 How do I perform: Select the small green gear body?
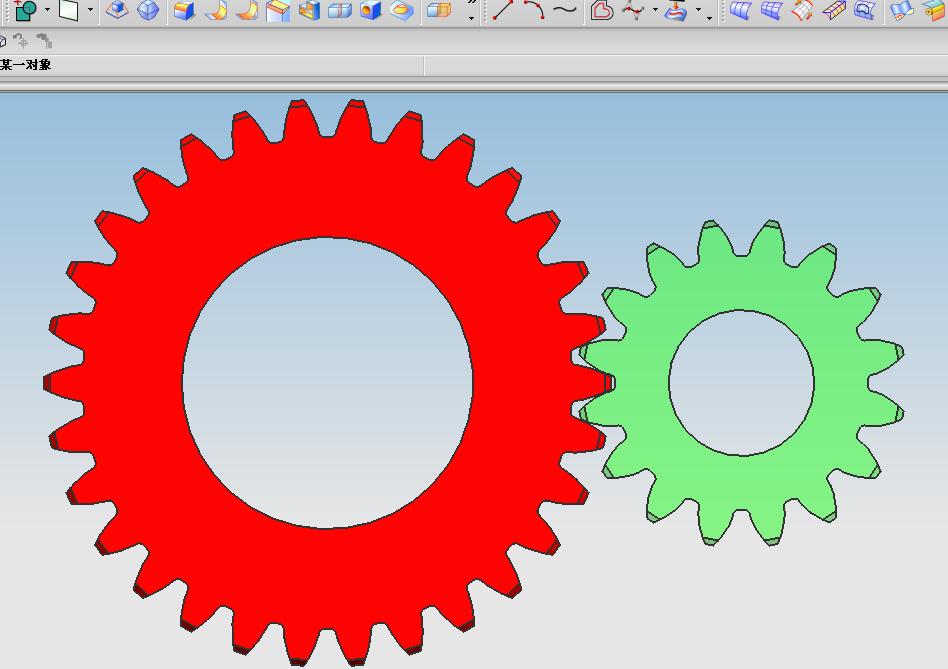pyautogui.click(x=741, y=483)
